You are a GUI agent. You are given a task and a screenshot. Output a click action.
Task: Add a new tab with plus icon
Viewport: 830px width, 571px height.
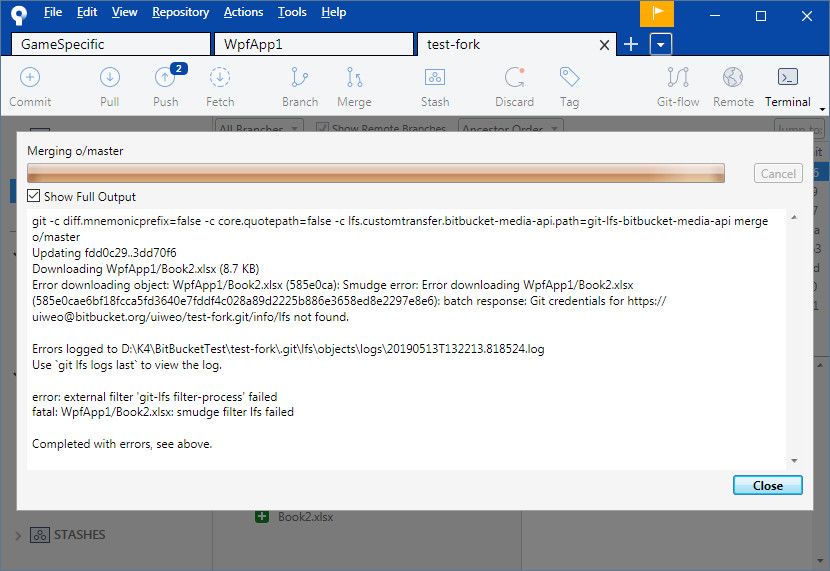click(631, 44)
